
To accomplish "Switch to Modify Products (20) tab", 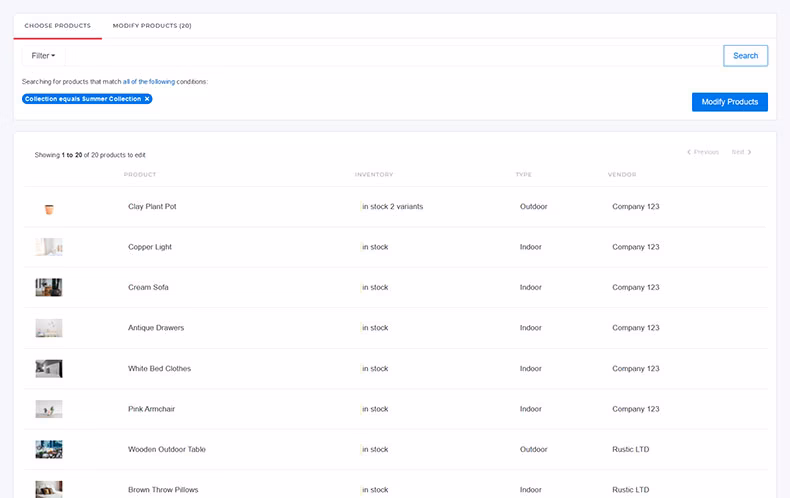I will point(152,26).
